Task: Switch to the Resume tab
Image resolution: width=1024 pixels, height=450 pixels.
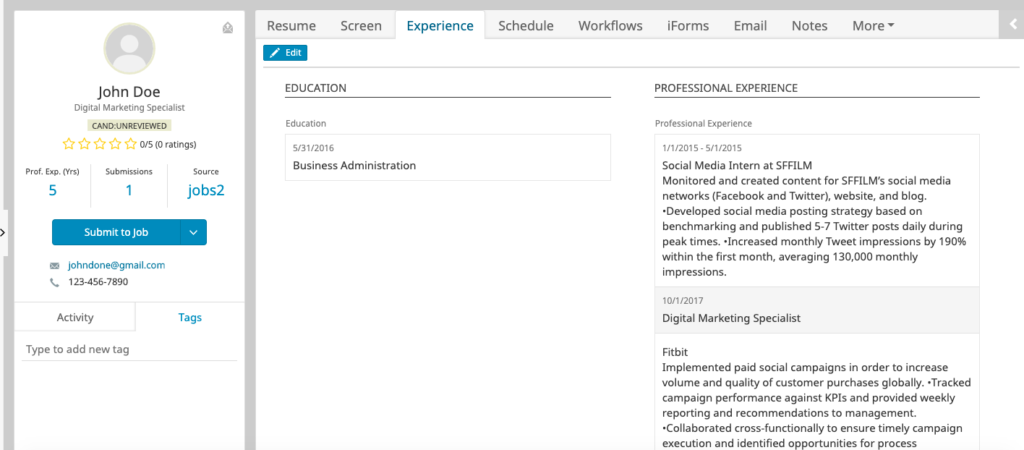Action: pyautogui.click(x=291, y=26)
